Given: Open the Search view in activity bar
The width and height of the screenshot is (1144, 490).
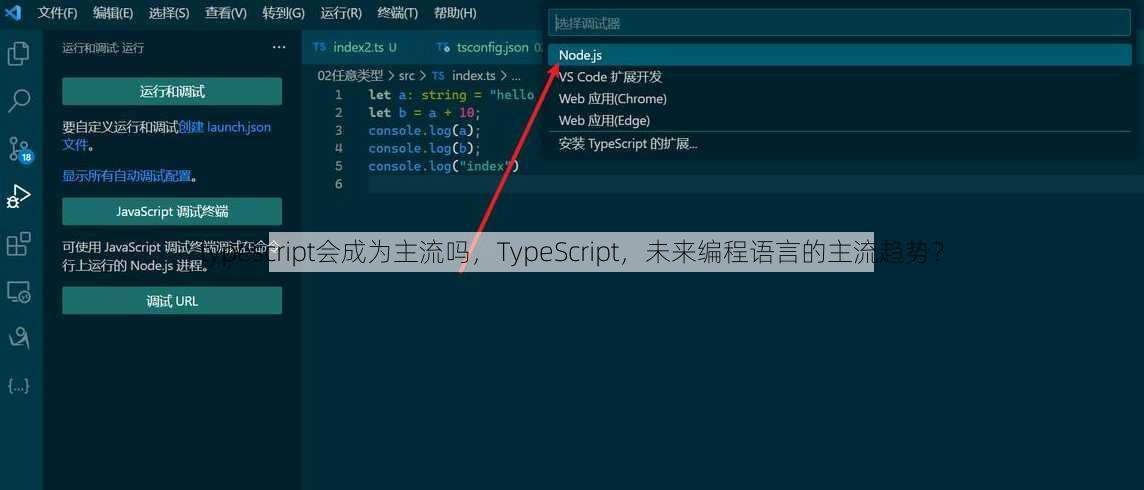Looking at the screenshot, I should pyautogui.click(x=18, y=101).
